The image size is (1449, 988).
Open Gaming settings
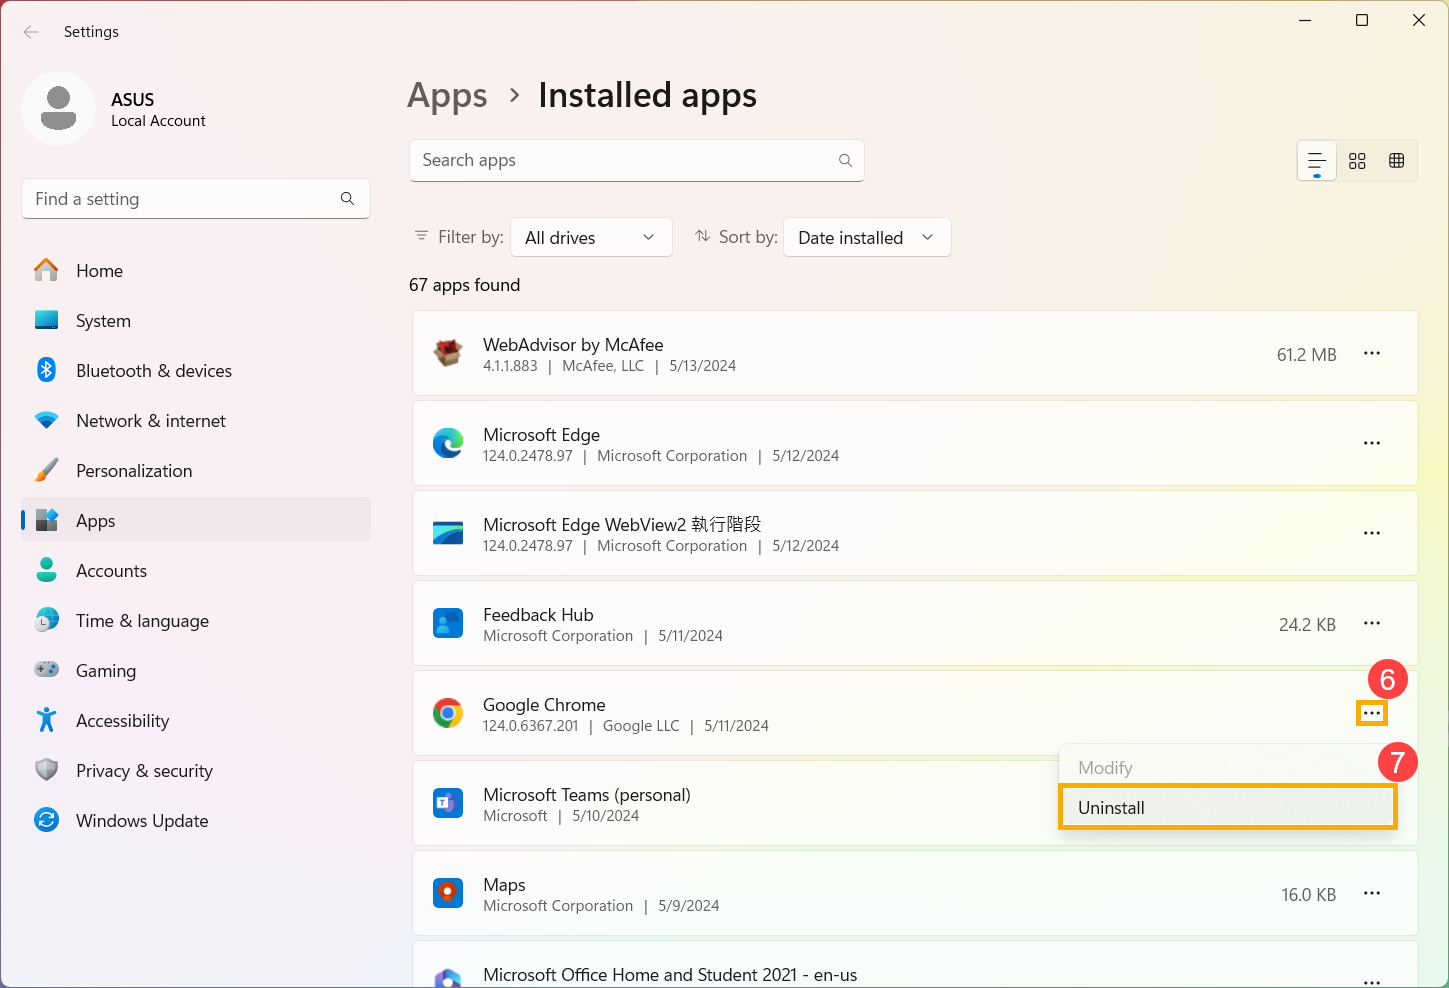pos(196,670)
